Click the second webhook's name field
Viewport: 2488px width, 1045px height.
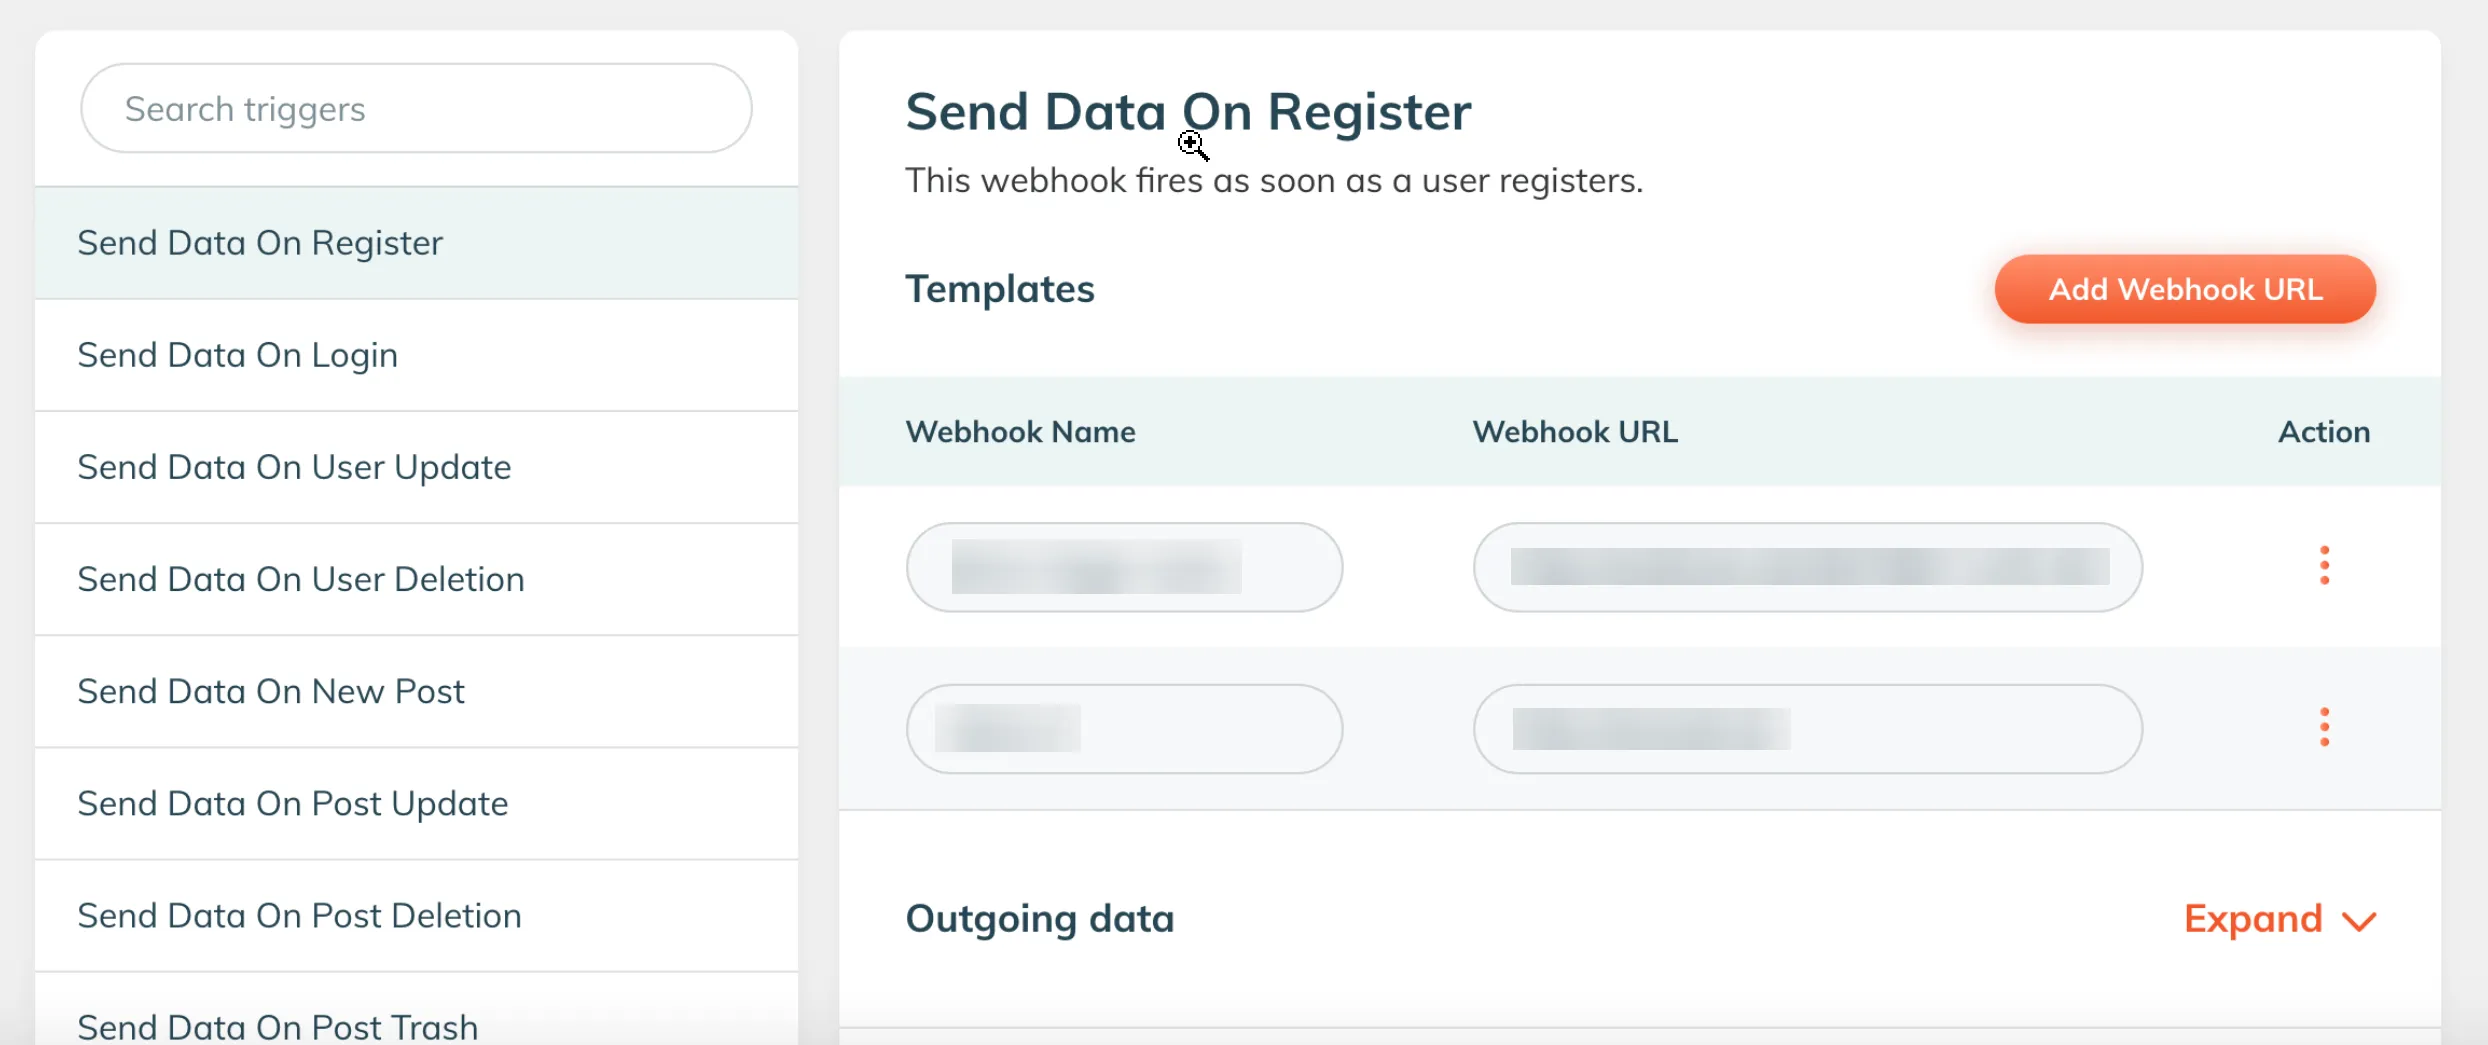click(1124, 728)
